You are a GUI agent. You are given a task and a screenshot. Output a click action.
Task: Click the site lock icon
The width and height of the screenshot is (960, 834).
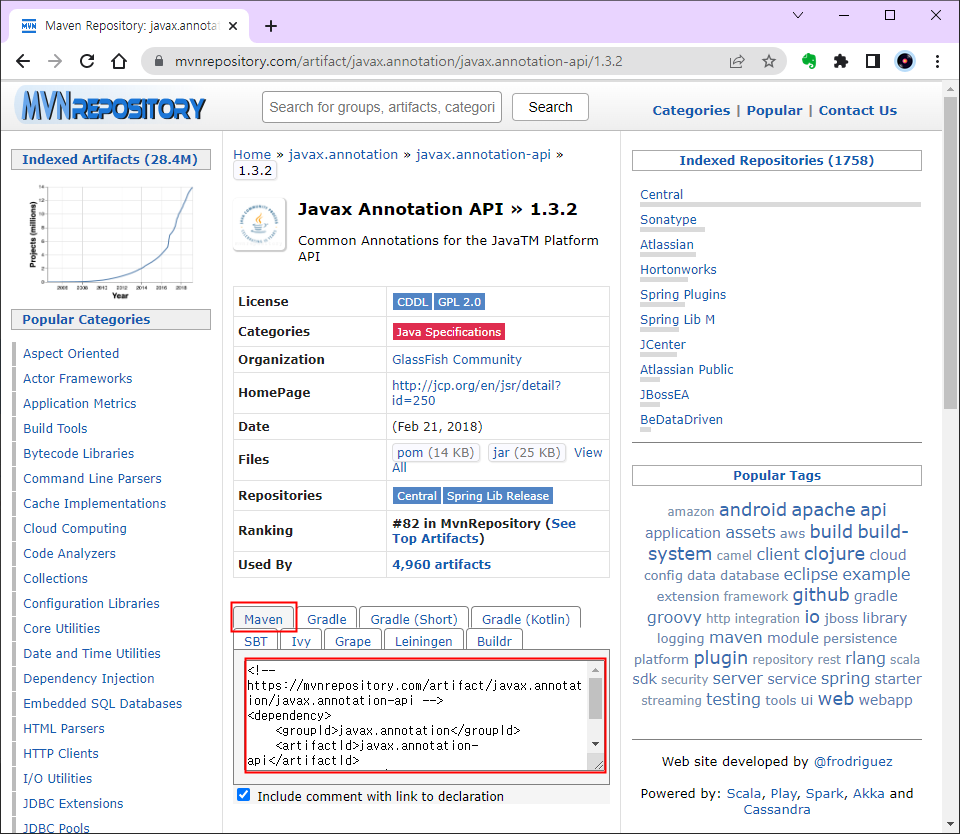coord(159,61)
